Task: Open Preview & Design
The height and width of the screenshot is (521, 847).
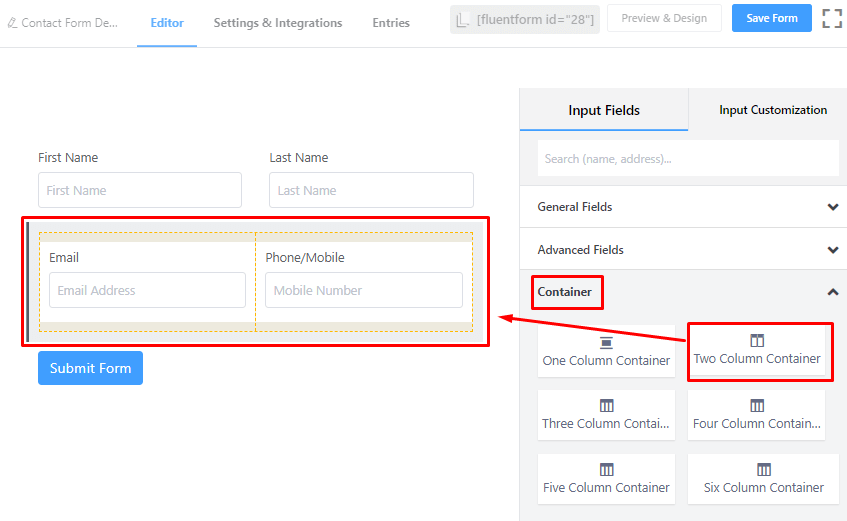Action: click(x=664, y=19)
